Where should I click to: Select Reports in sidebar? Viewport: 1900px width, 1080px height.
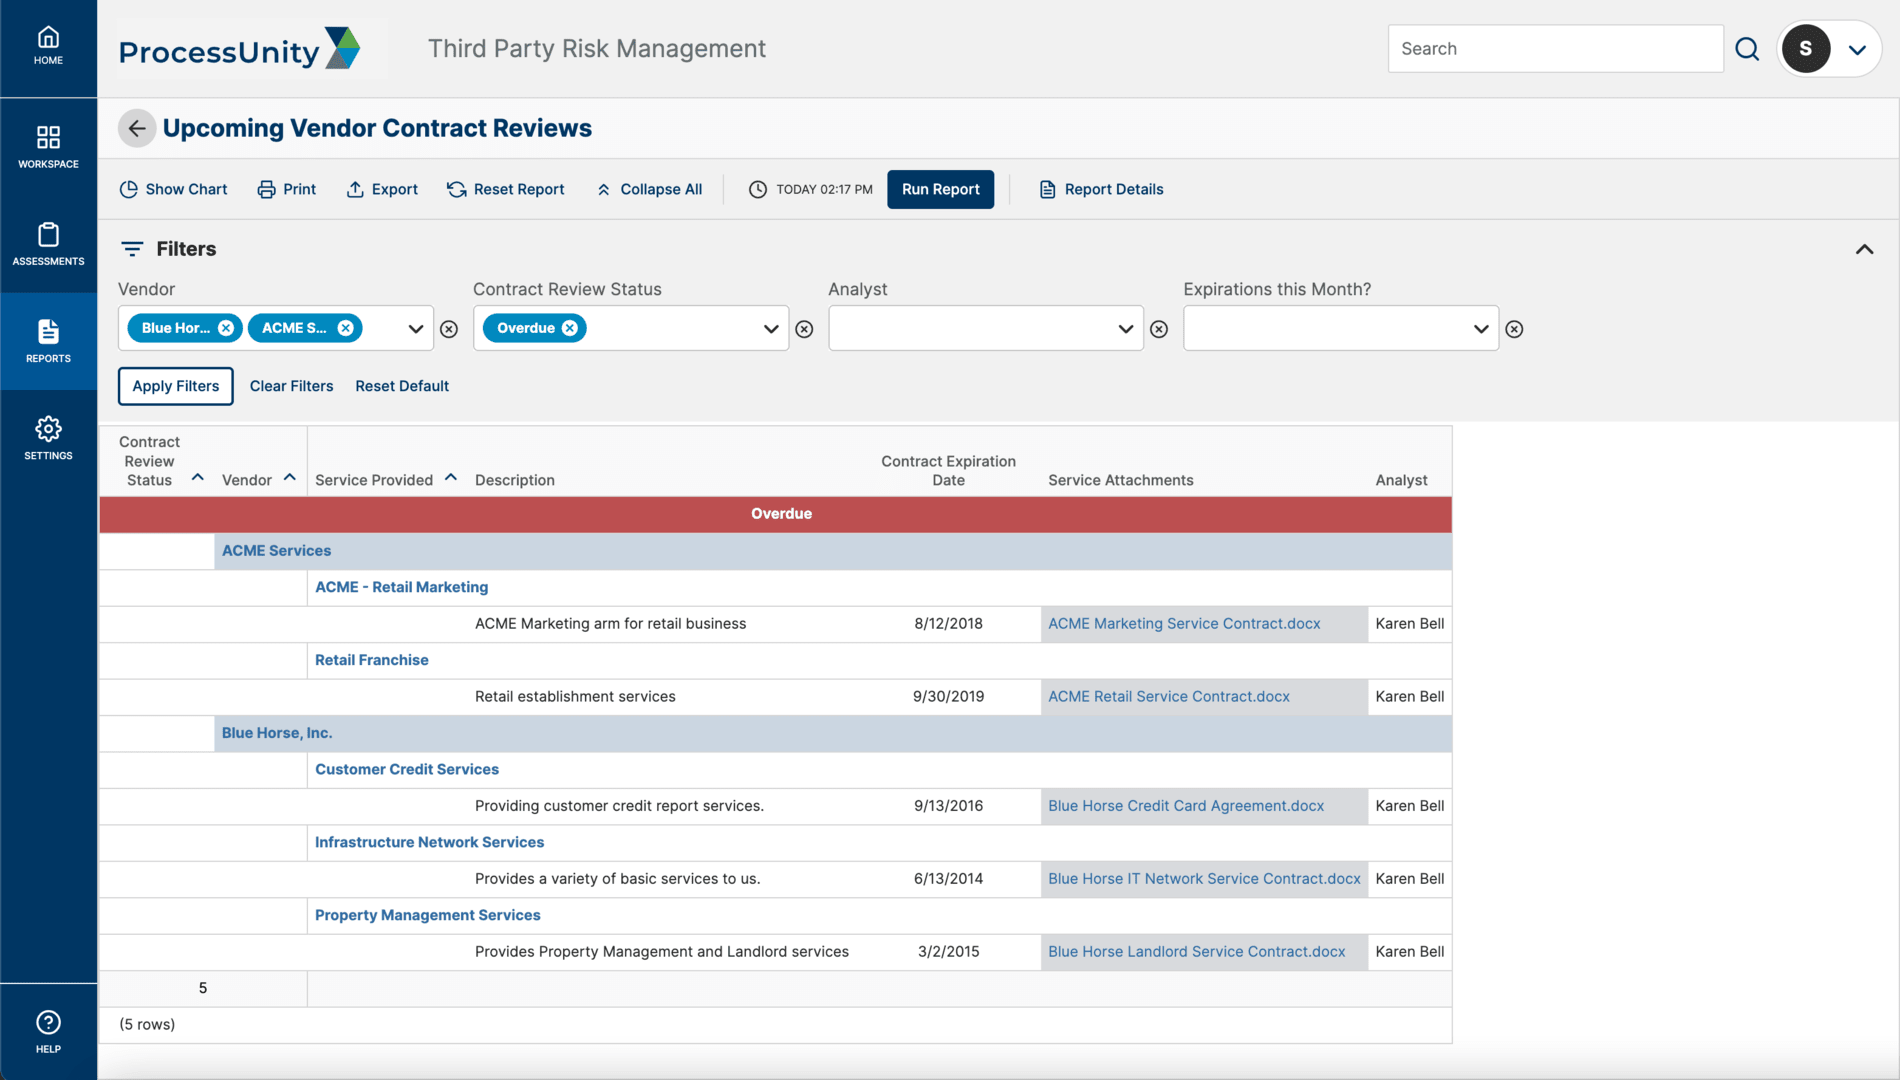click(x=48, y=341)
